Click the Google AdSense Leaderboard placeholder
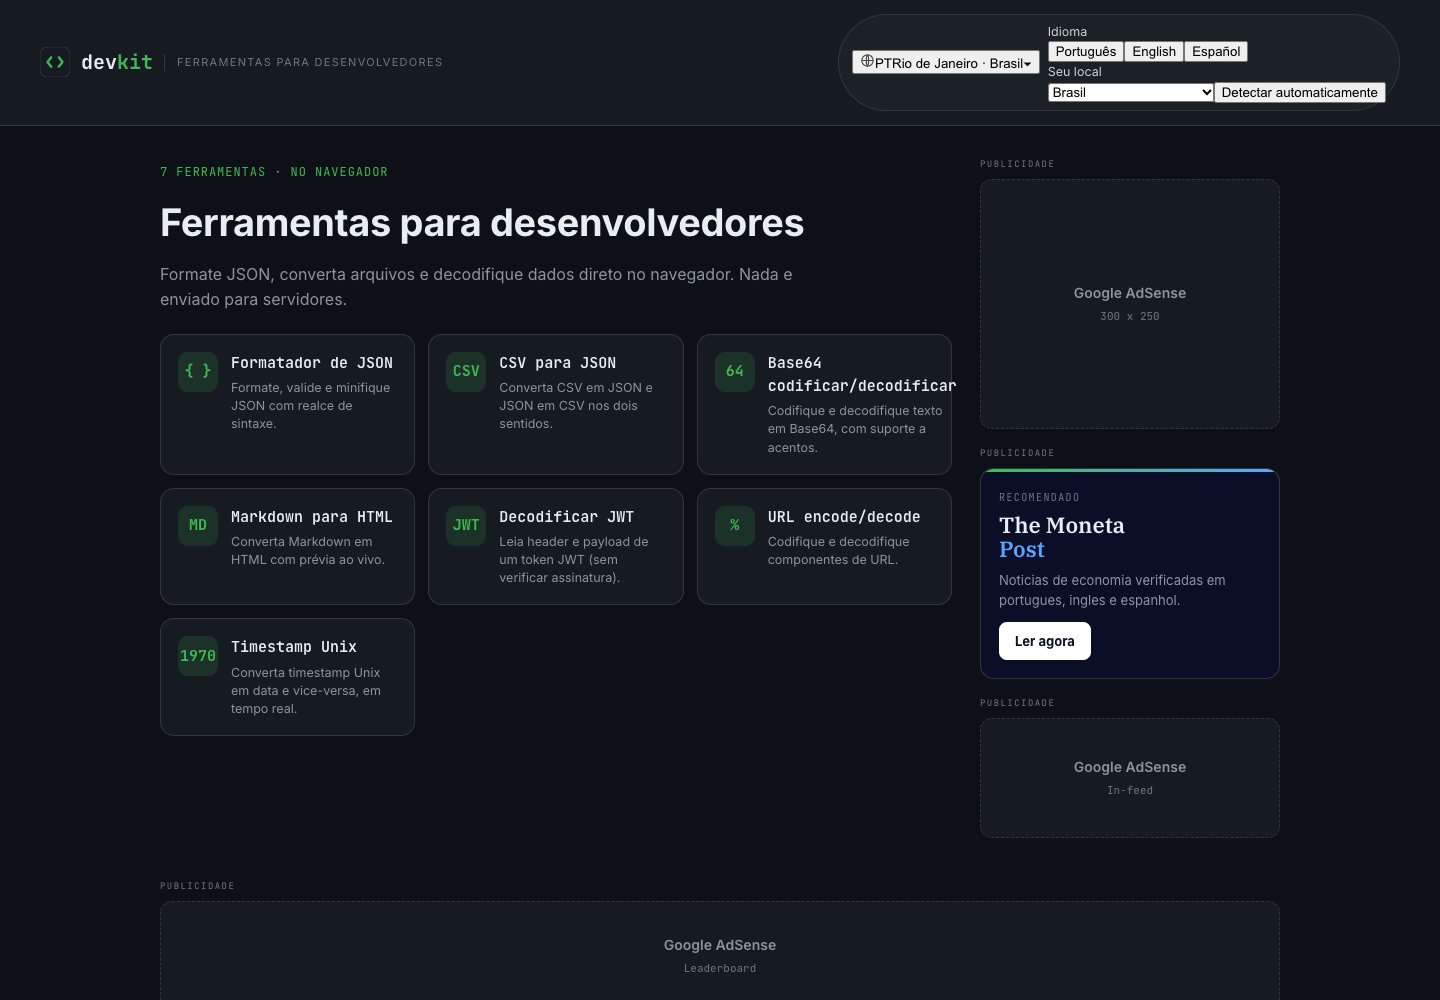 (720, 950)
